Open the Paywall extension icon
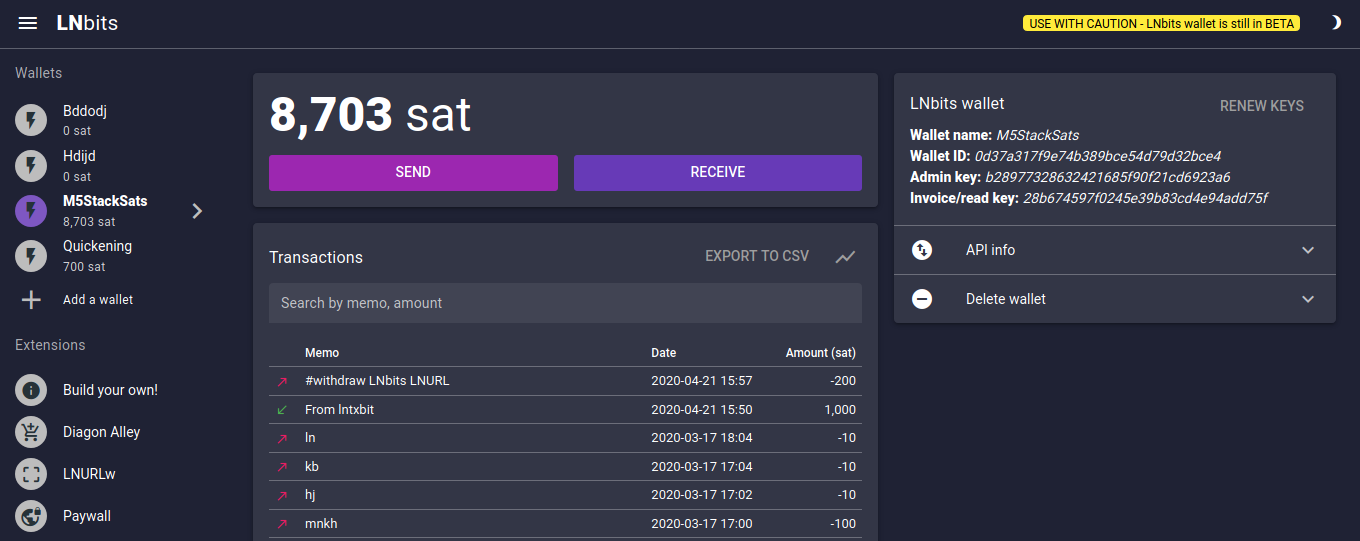This screenshot has height=541, width=1360. [x=31, y=516]
